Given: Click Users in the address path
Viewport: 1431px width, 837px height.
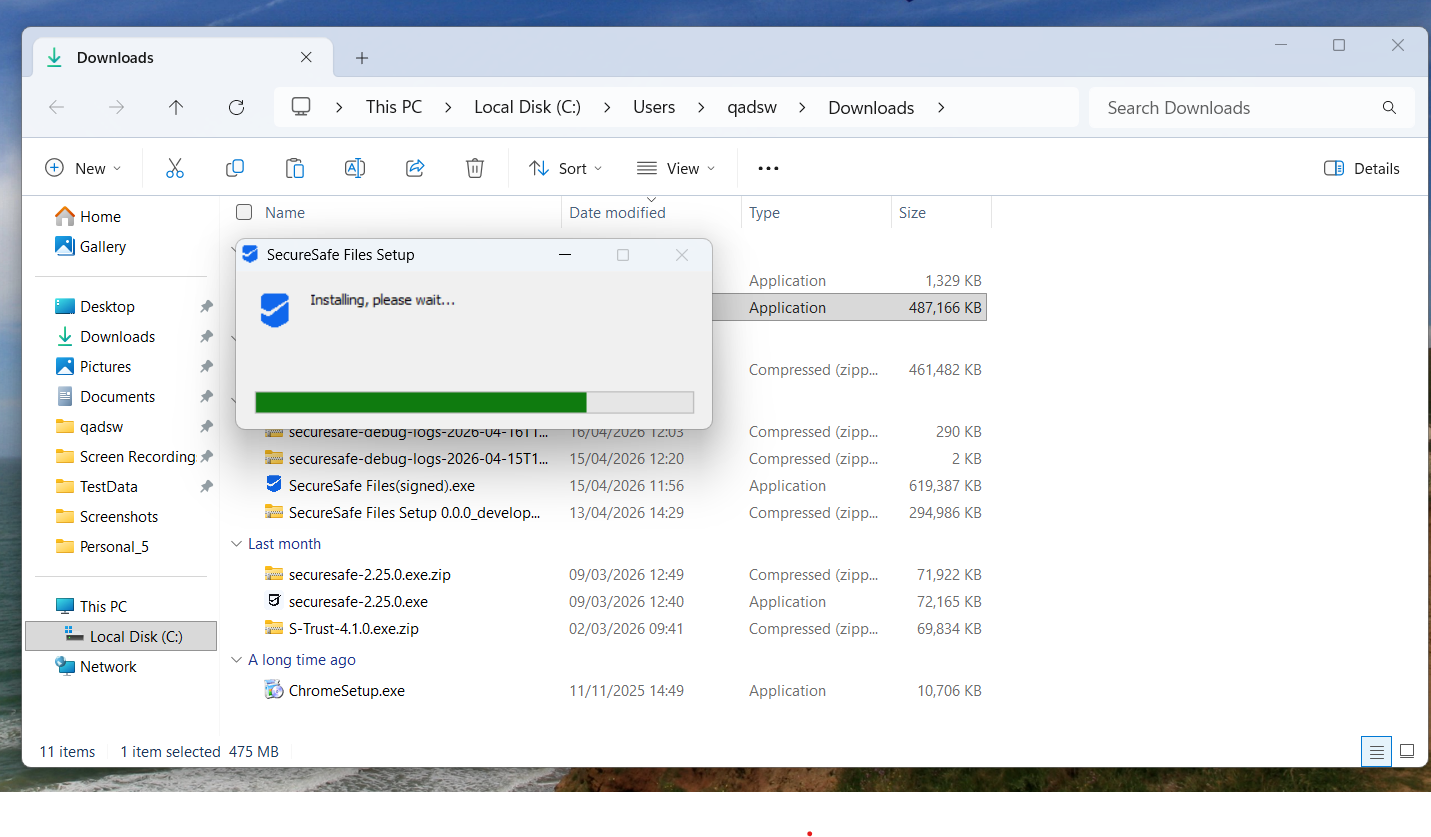Looking at the screenshot, I should coord(654,107).
